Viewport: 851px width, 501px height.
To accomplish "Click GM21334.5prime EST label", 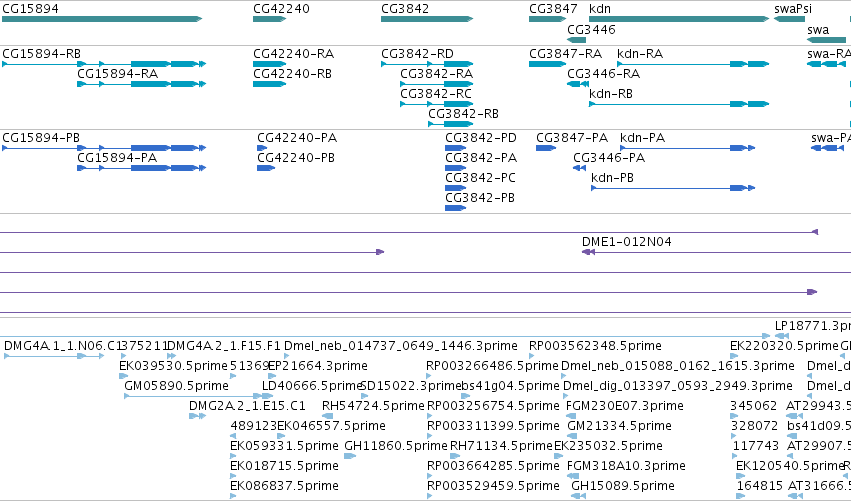I will point(619,426).
